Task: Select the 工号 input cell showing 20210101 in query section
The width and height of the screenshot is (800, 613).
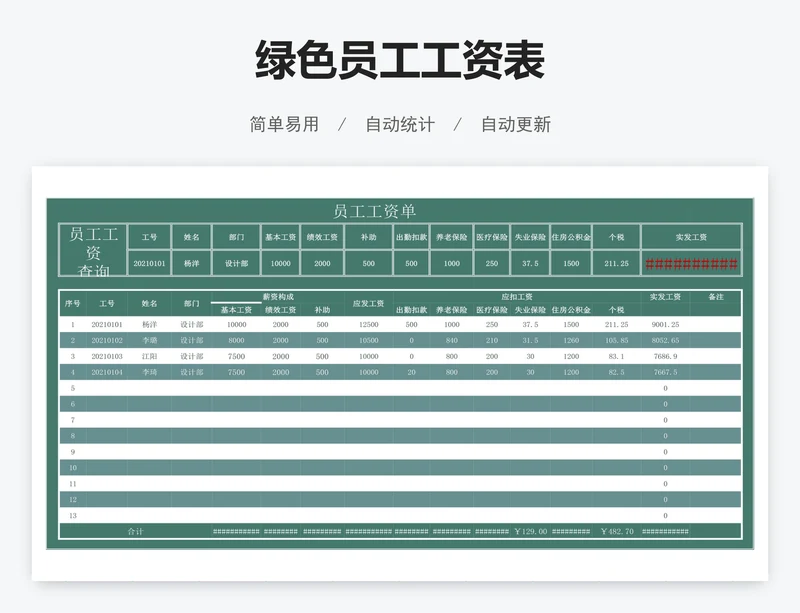Action: [149, 263]
